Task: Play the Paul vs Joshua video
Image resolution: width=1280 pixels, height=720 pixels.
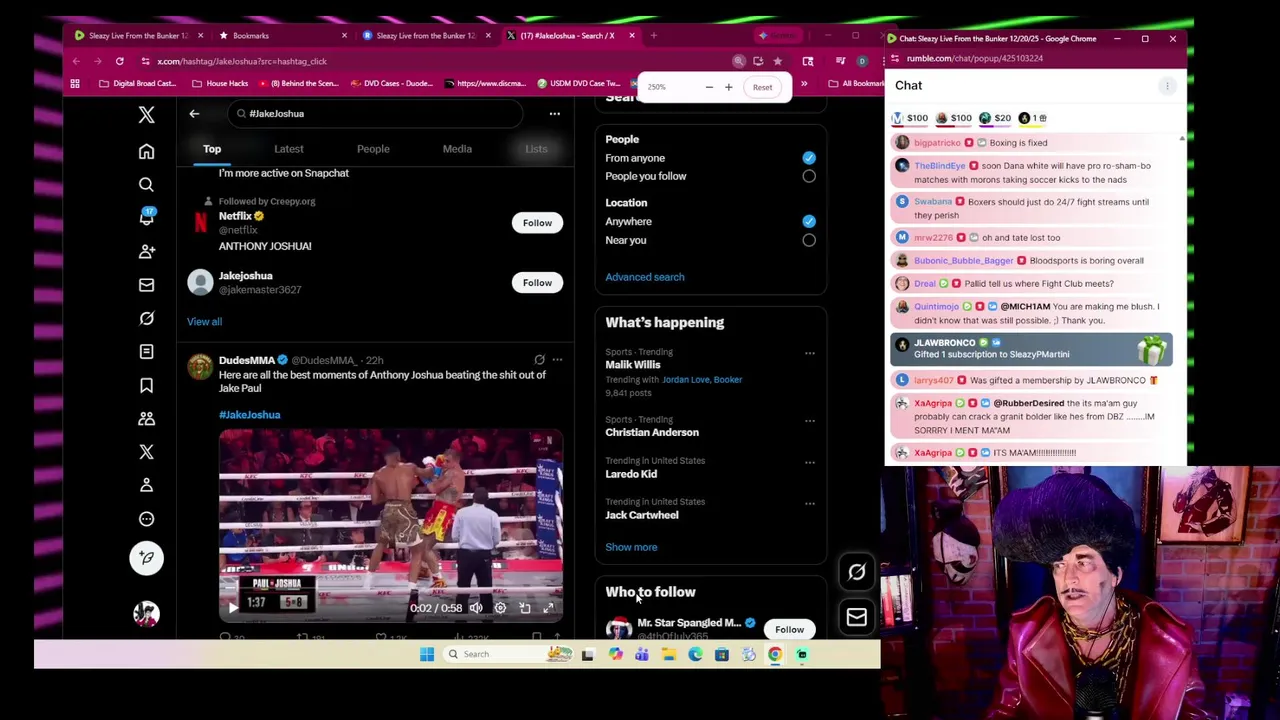Action: click(232, 607)
